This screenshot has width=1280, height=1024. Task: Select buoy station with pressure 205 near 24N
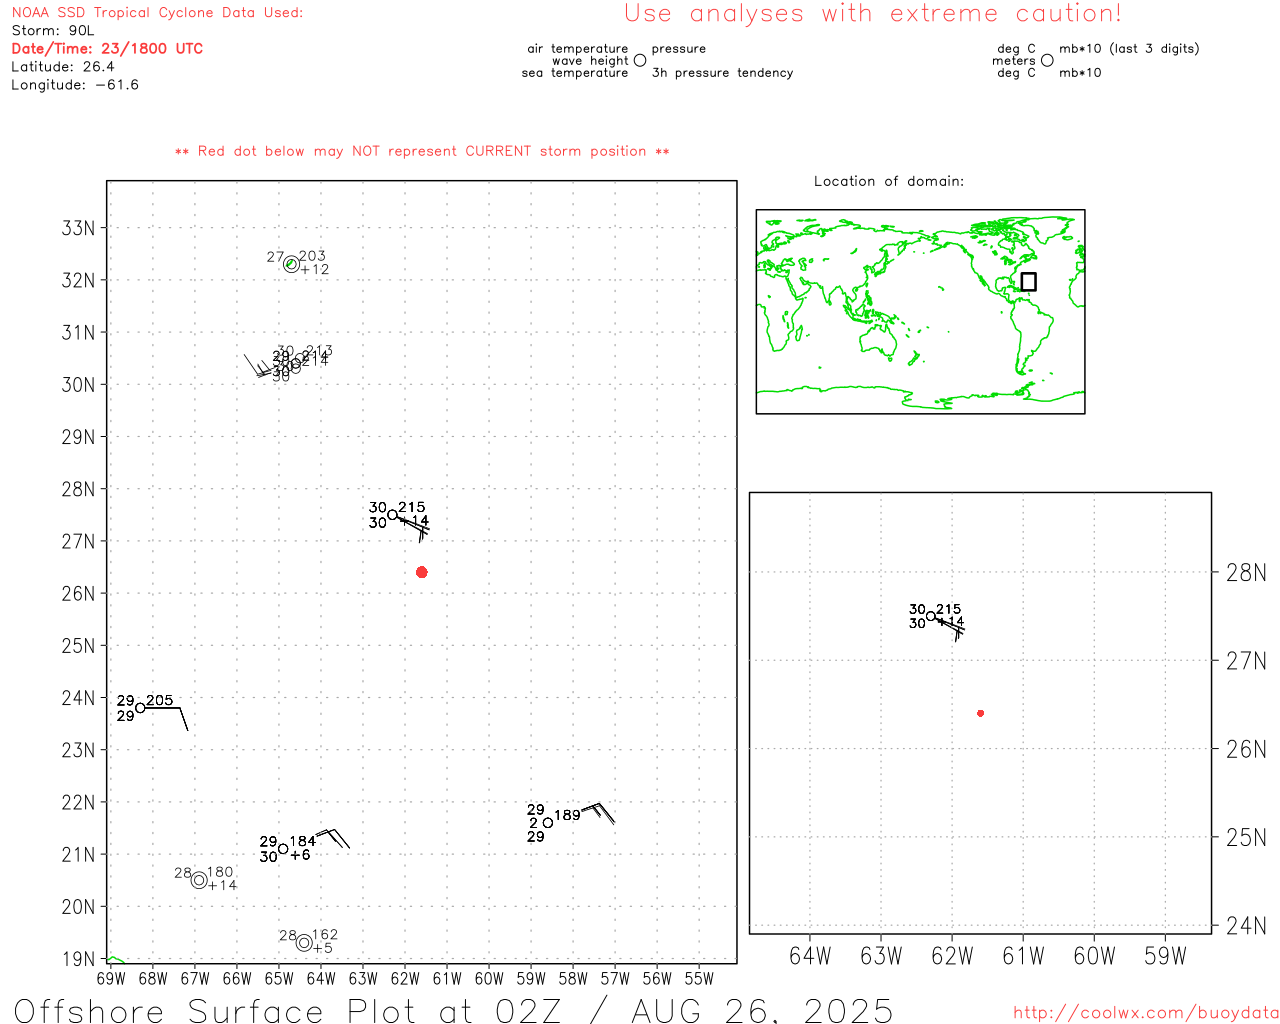tap(140, 707)
